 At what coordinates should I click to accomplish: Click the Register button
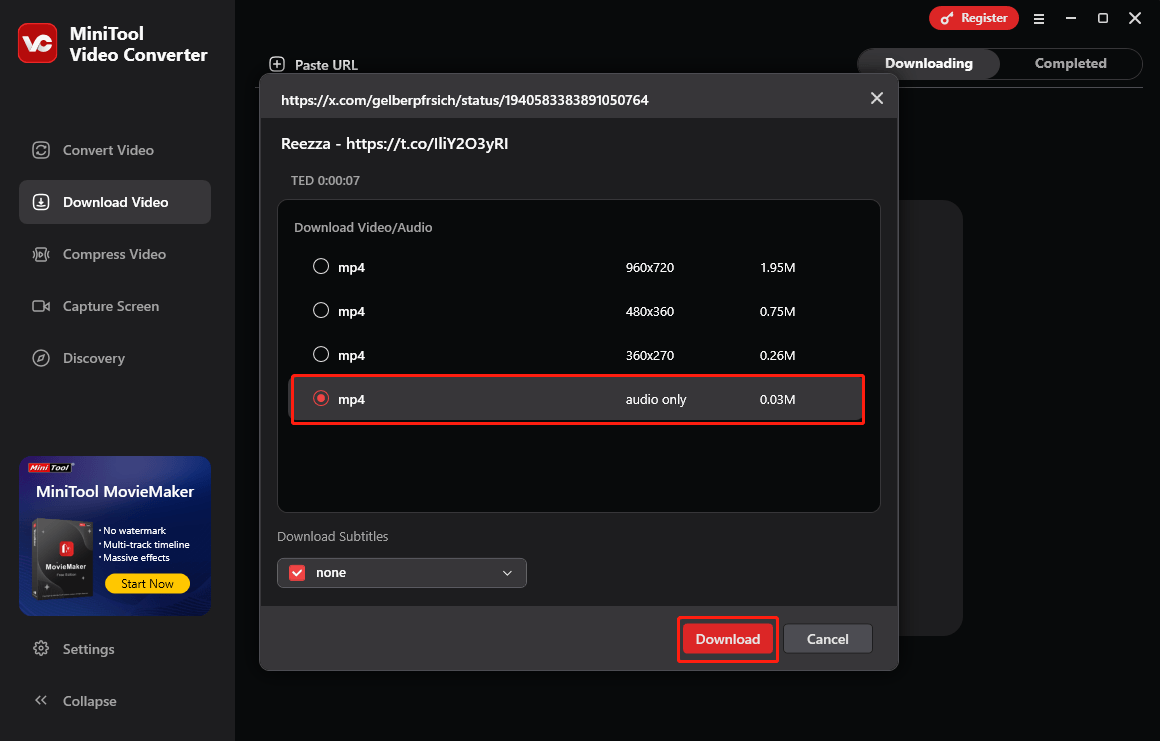tap(974, 18)
